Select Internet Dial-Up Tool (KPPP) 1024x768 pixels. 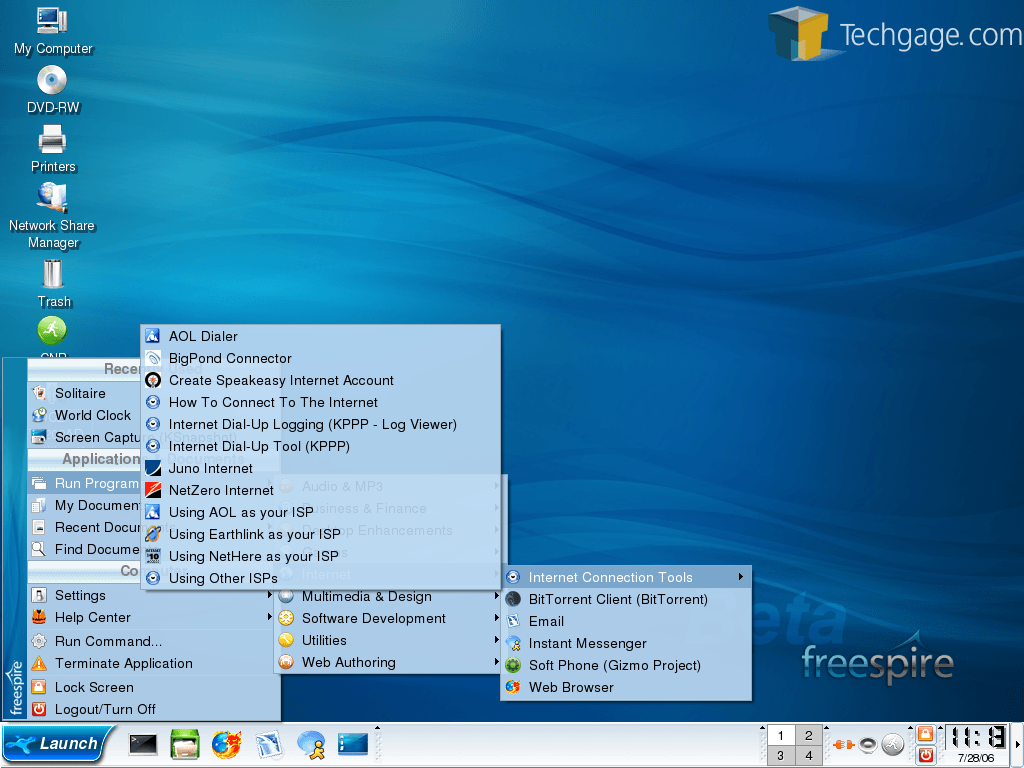pos(321,447)
